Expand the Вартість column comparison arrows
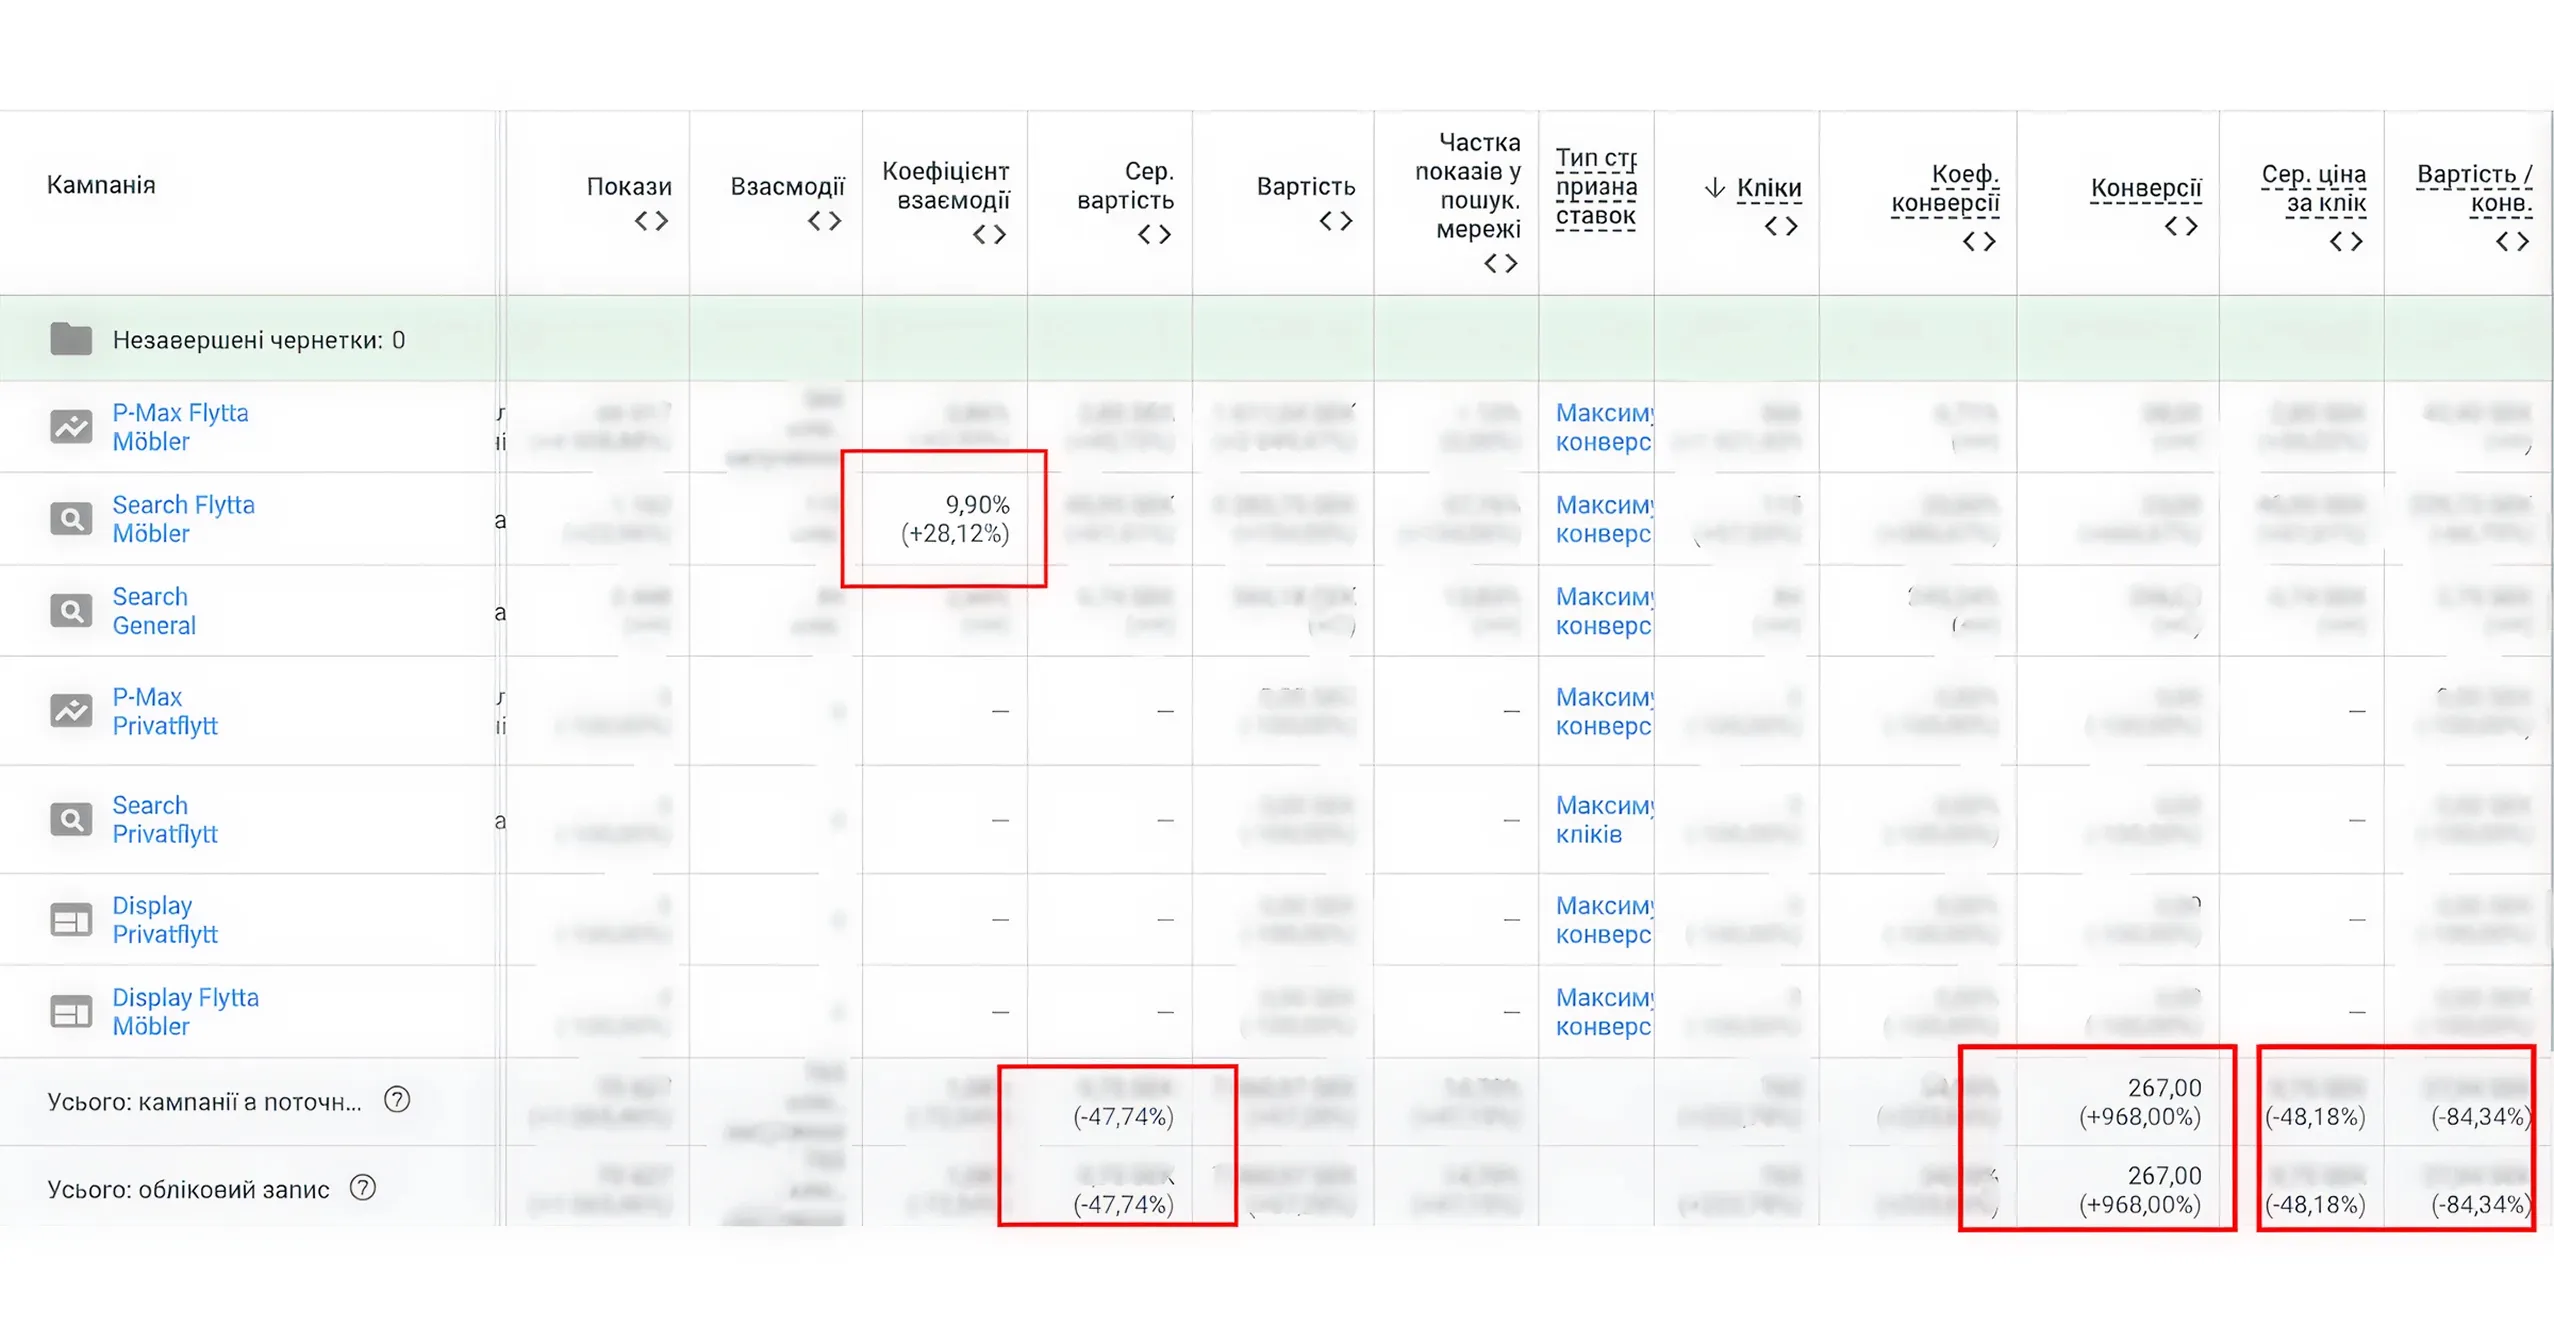2554x1337 pixels. (x=1335, y=221)
